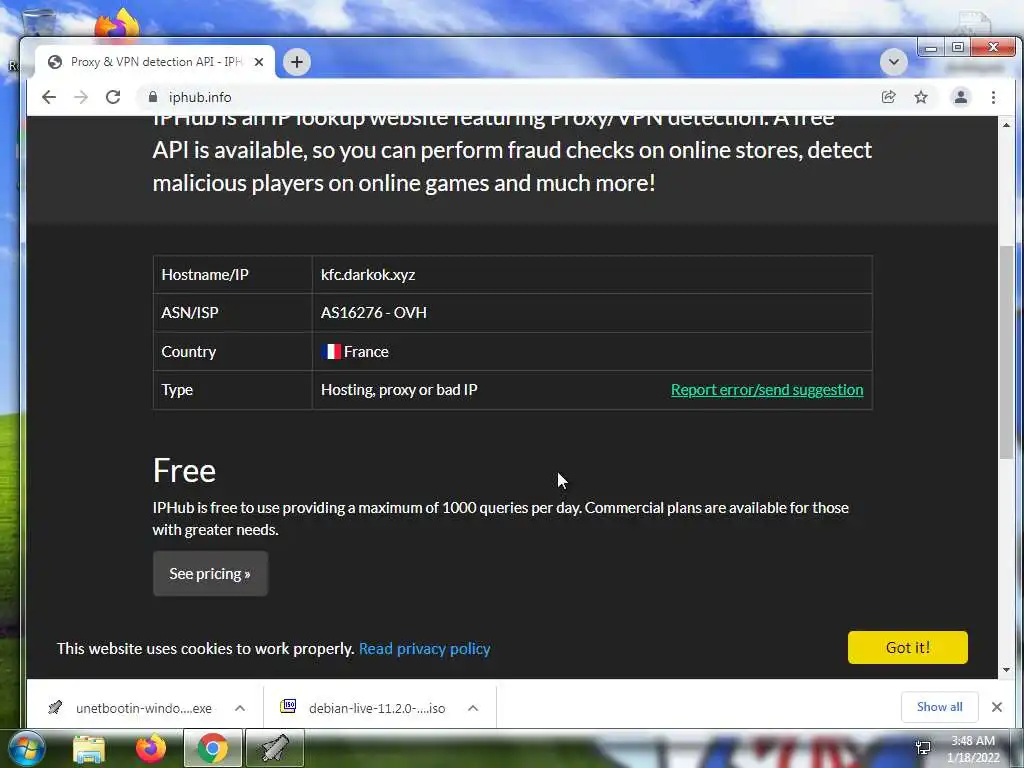Click the French flag icon

331,351
